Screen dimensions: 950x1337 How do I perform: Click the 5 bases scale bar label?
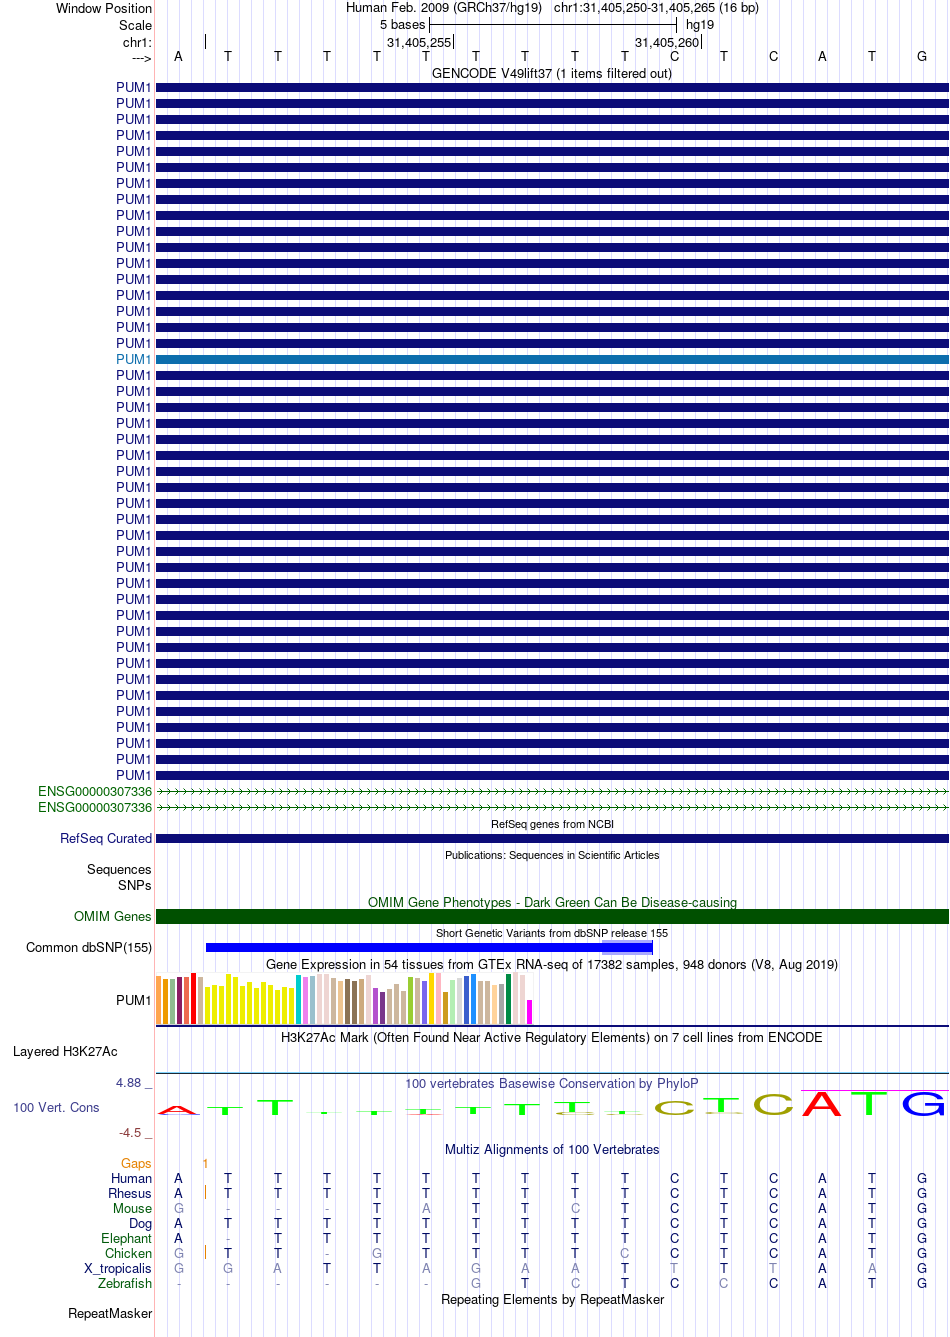pos(402,24)
